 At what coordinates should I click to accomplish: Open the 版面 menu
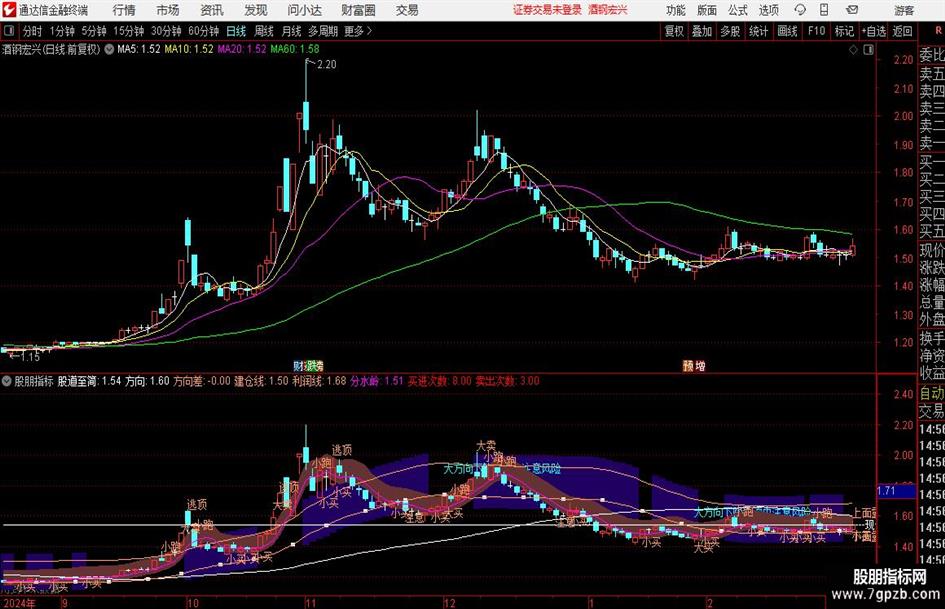(707, 10)
